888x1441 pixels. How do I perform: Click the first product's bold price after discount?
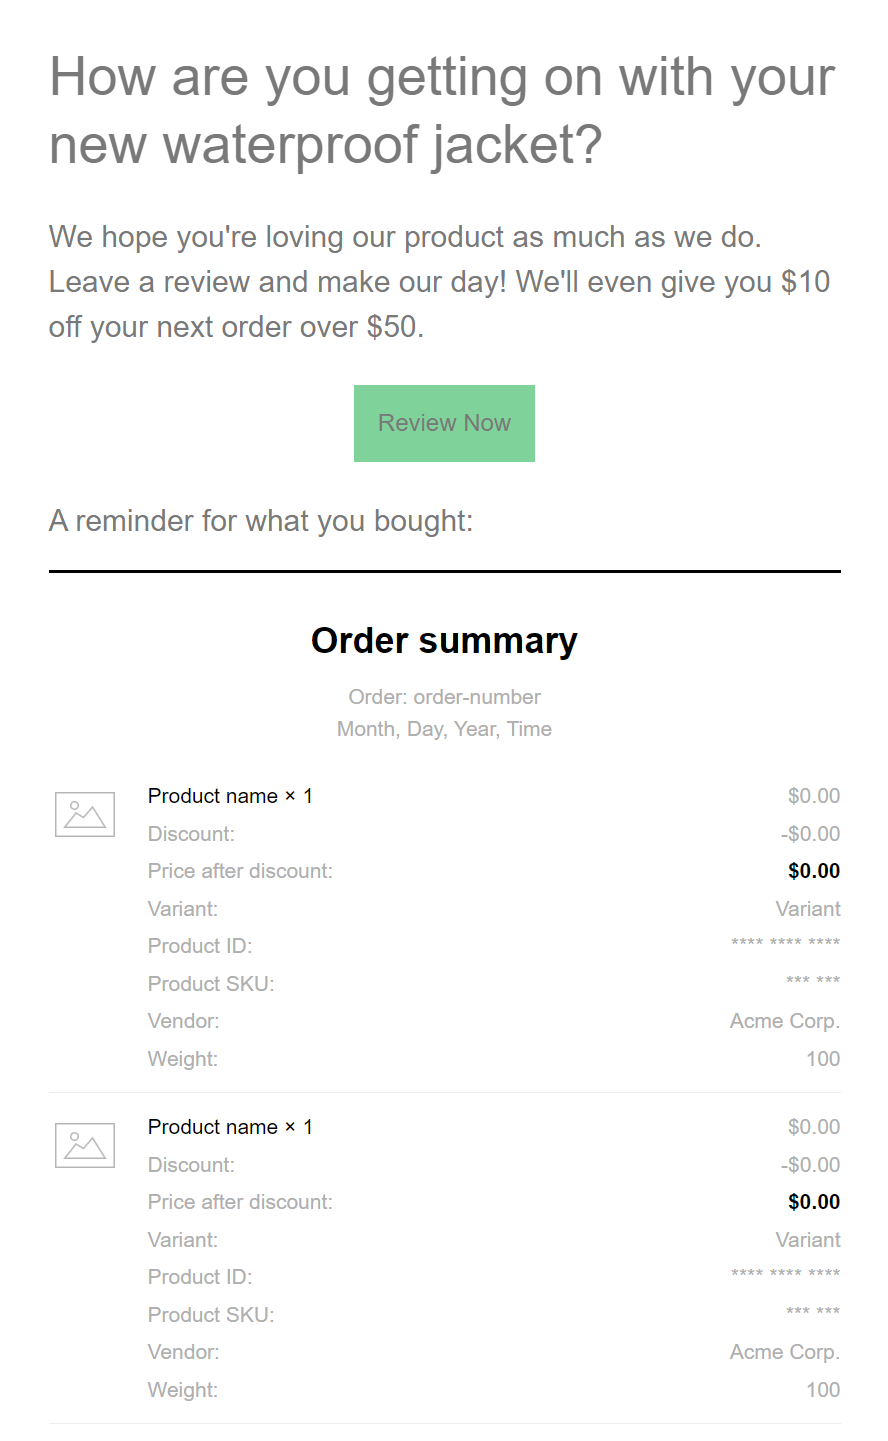814,871
